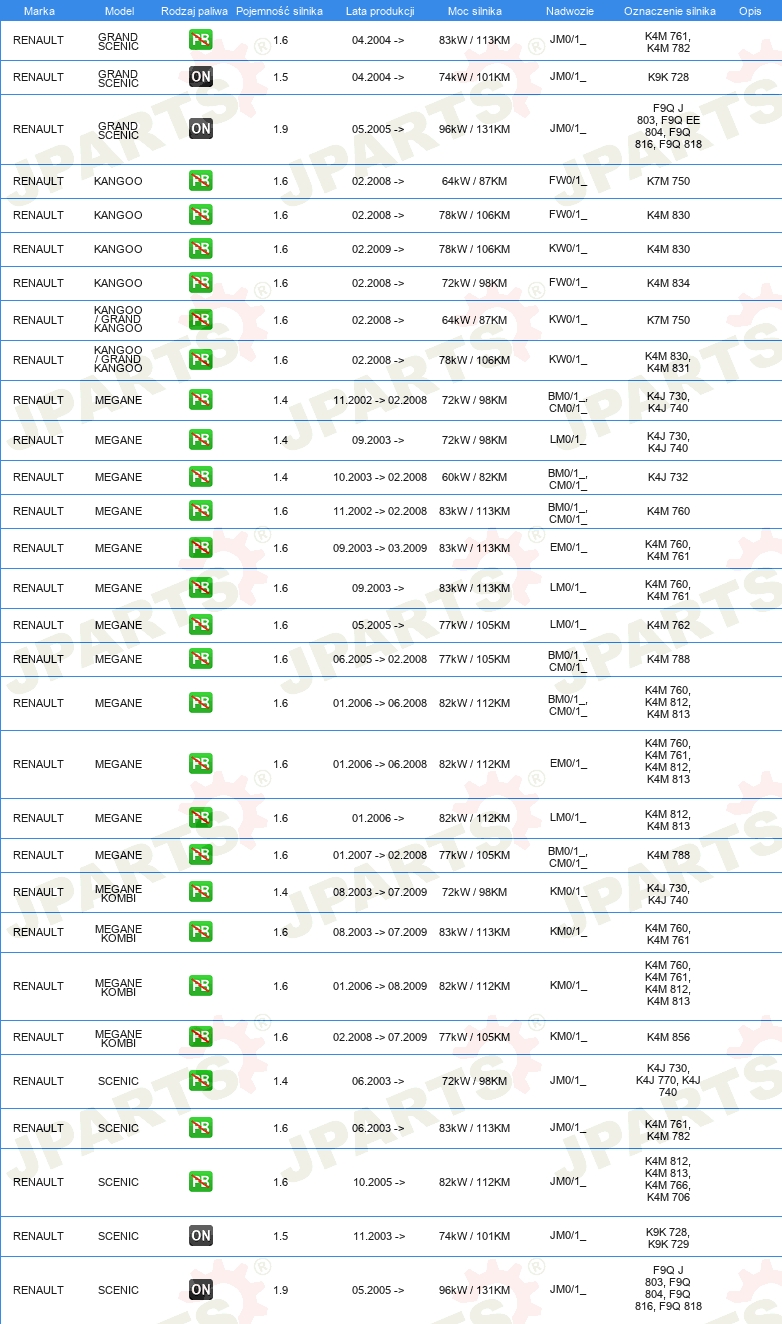Click the 09.2003 -> 03.2009 date cell
This screenshot has width=782, height=1324.
pyautogui.click(x=380, y=548)
